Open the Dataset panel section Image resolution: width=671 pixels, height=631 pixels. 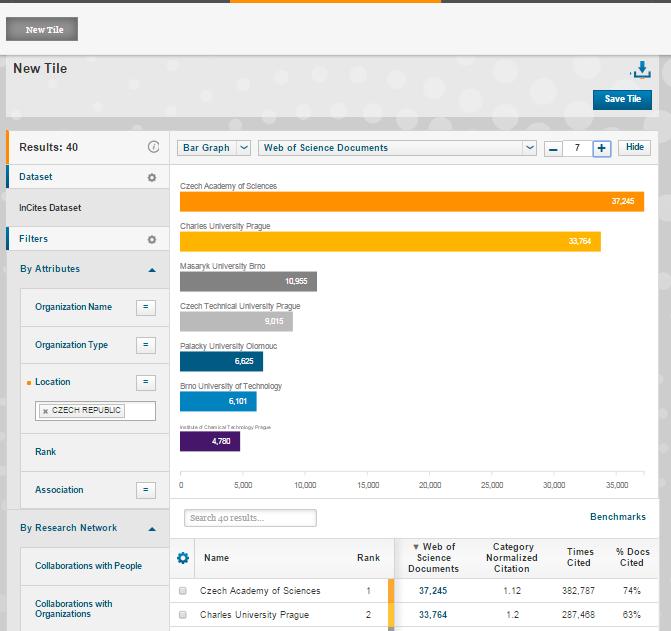36,177
